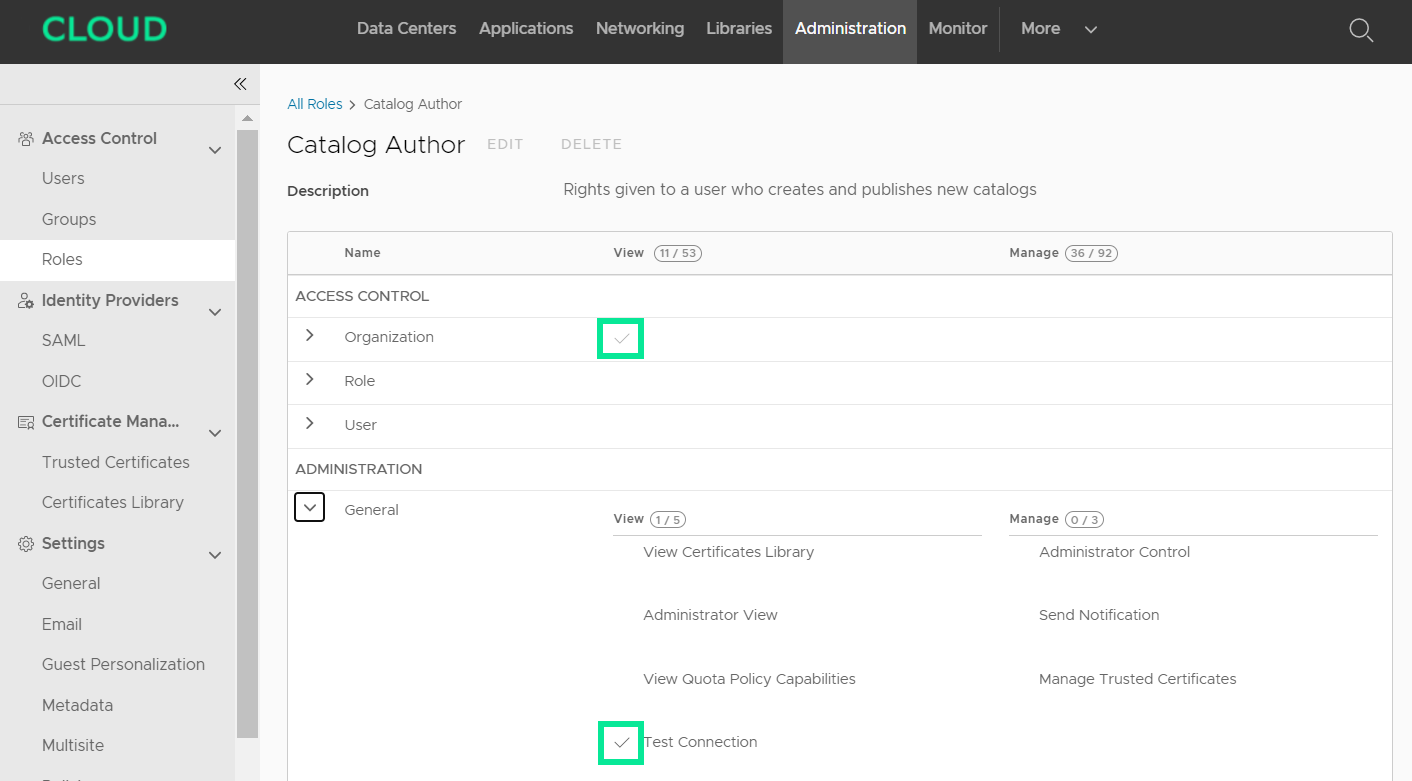The width and height of the screenshot is (1412, 781).
Task: Click the All Roles breadcrumb link
Action: coord(315,104)
